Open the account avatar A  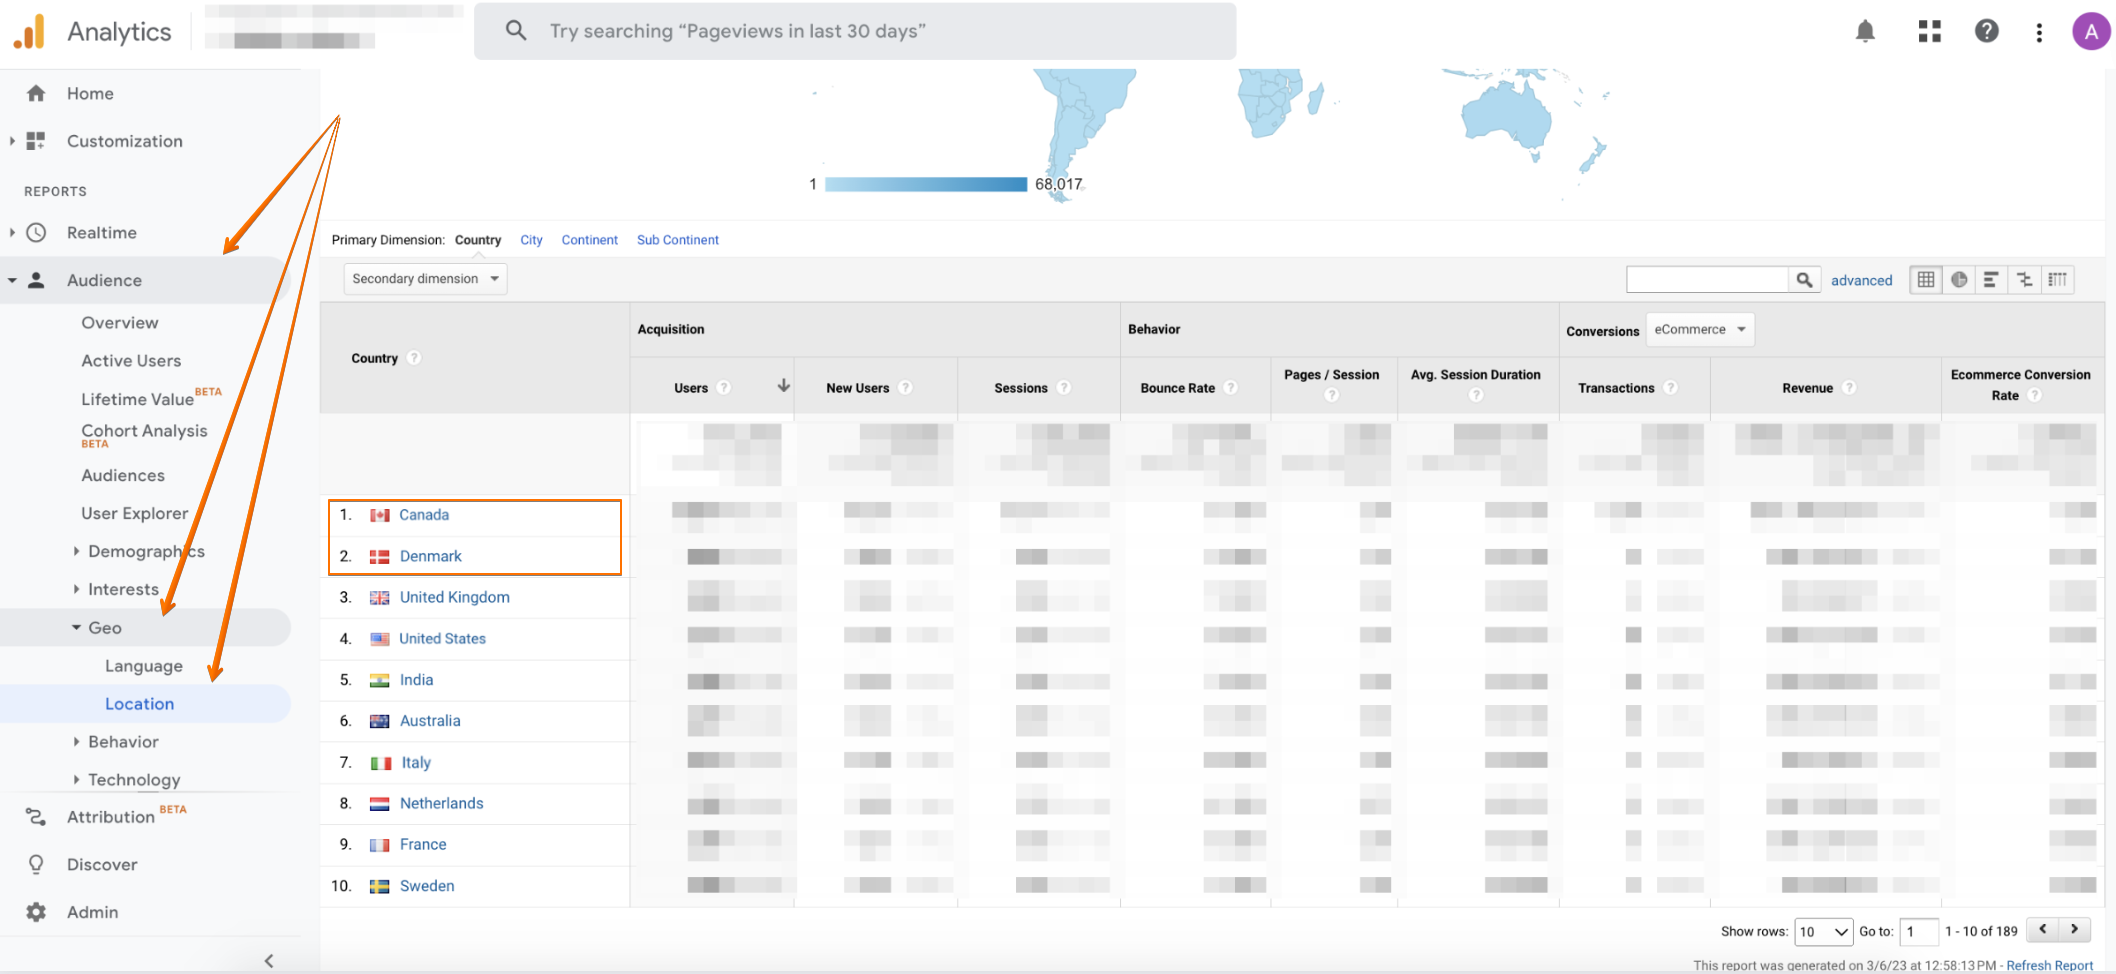pyautogui.click(x=2090, y=31)
